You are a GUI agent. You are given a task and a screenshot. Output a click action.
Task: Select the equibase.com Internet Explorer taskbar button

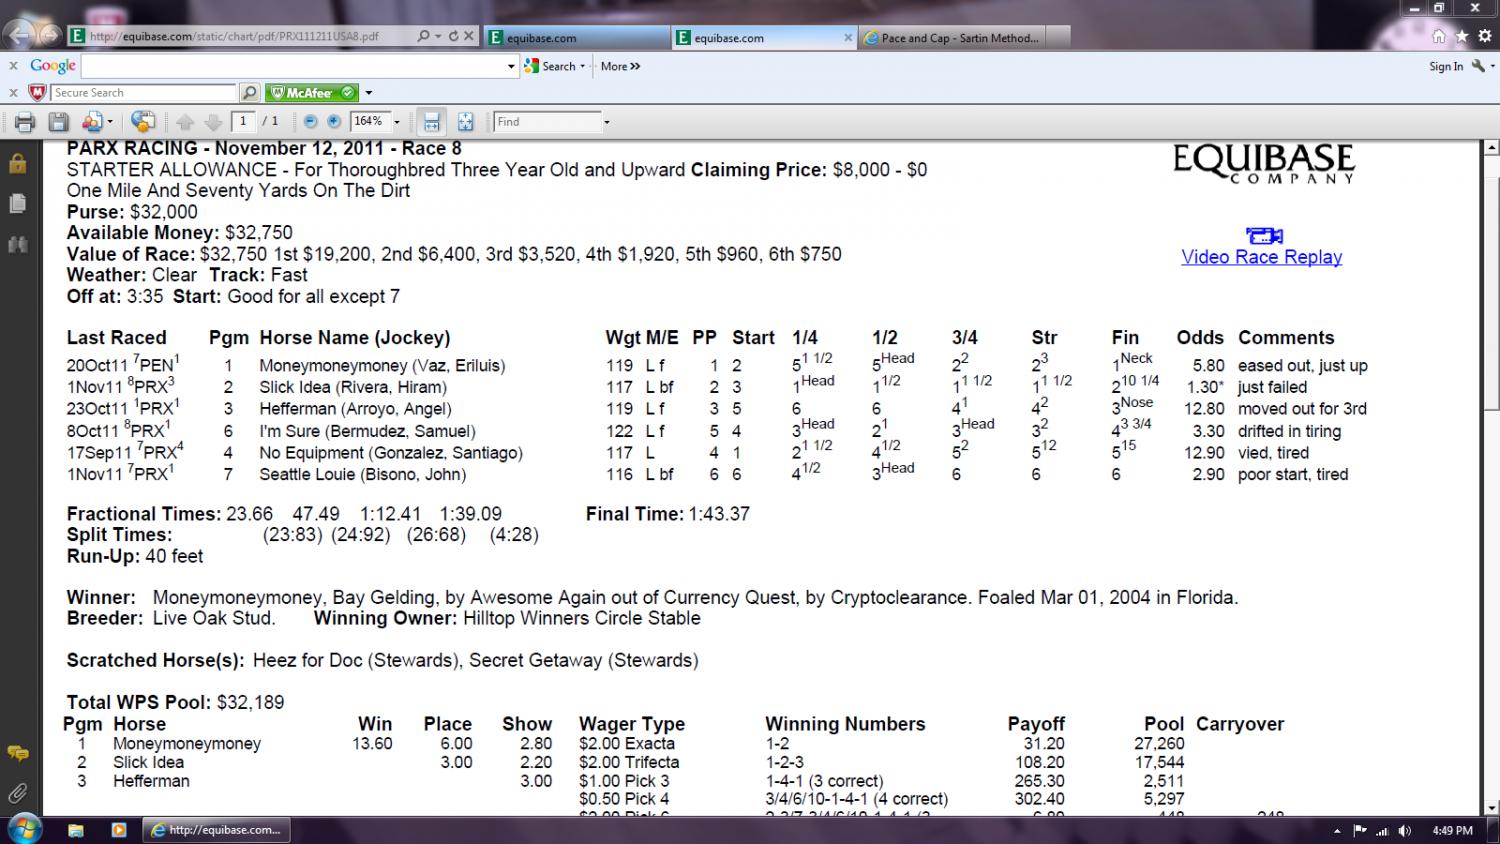(216, 830)
